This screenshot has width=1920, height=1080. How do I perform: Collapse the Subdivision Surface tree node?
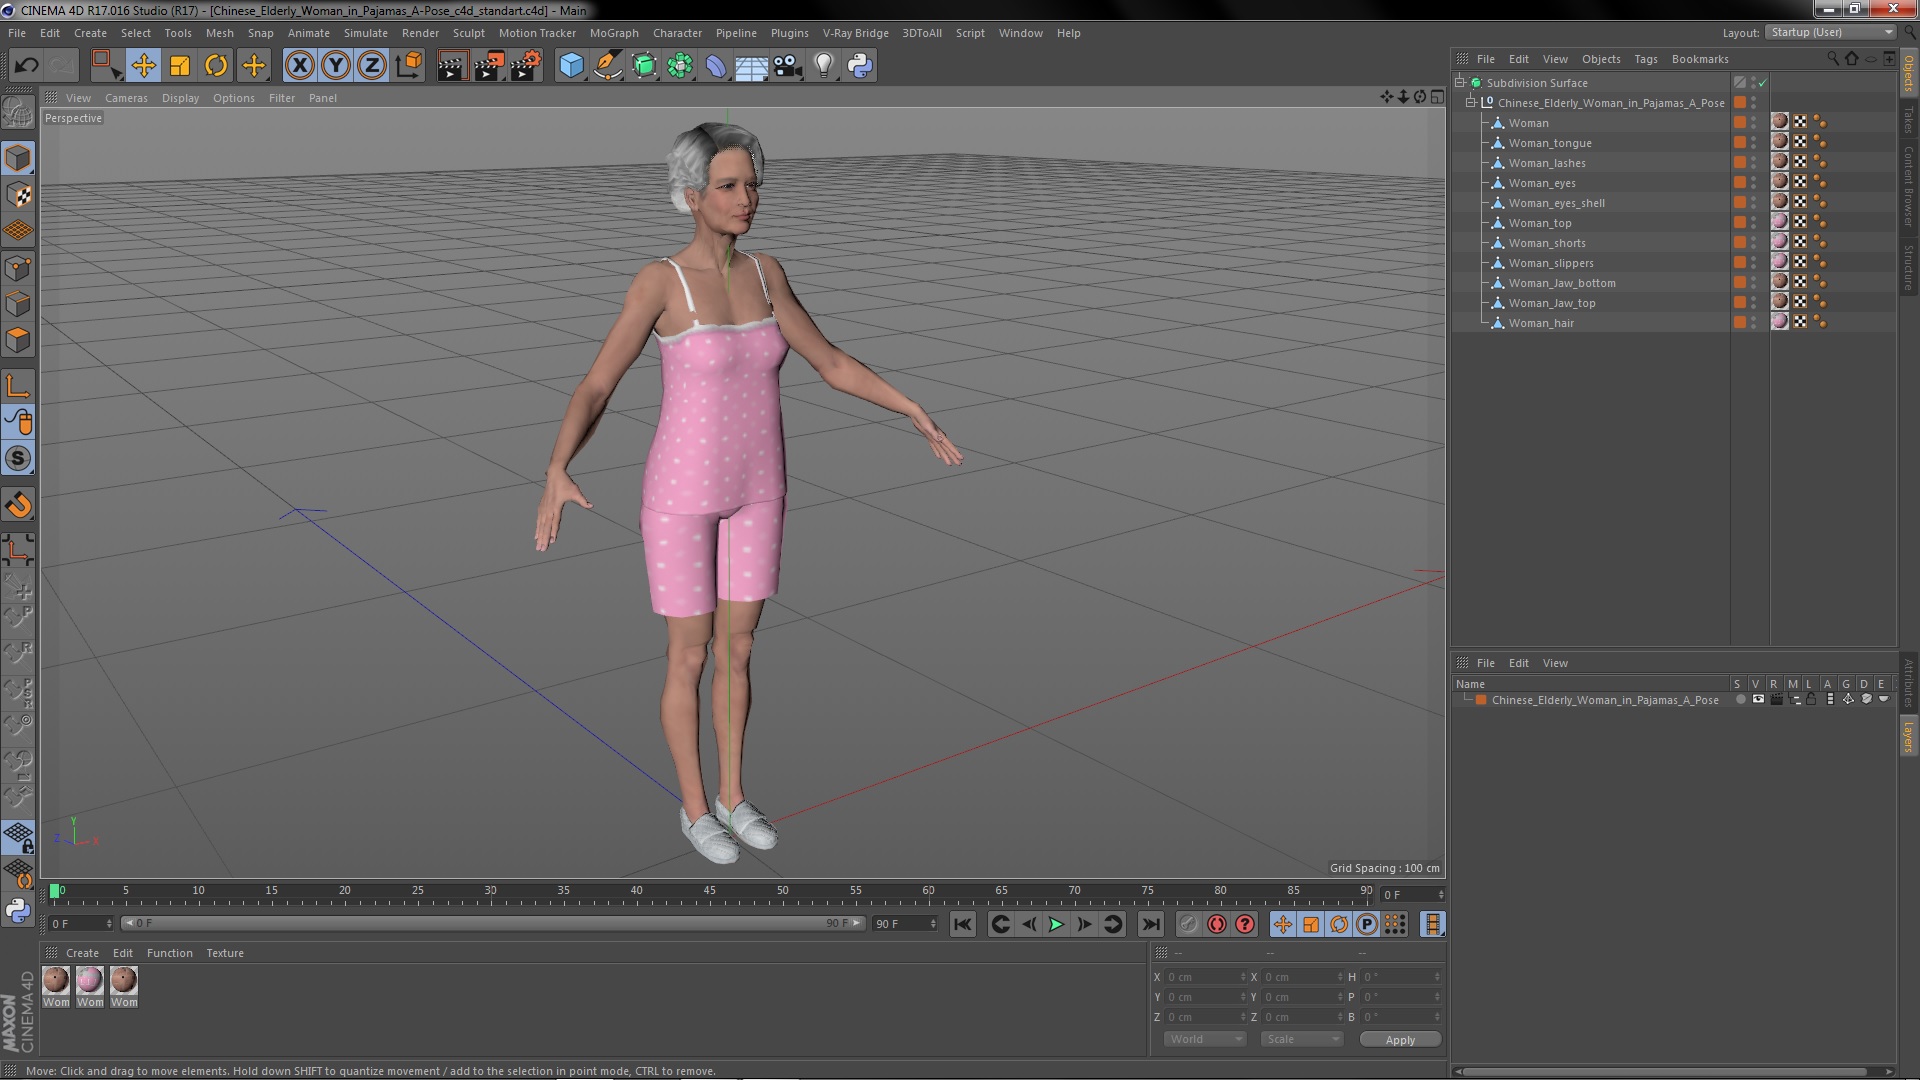click(1460, 83)
